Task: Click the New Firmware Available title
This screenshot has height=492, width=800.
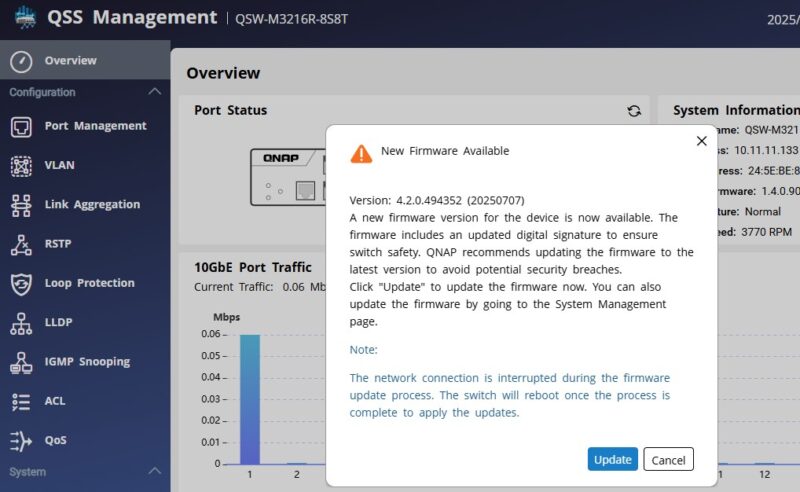Action: pos(445,151)
